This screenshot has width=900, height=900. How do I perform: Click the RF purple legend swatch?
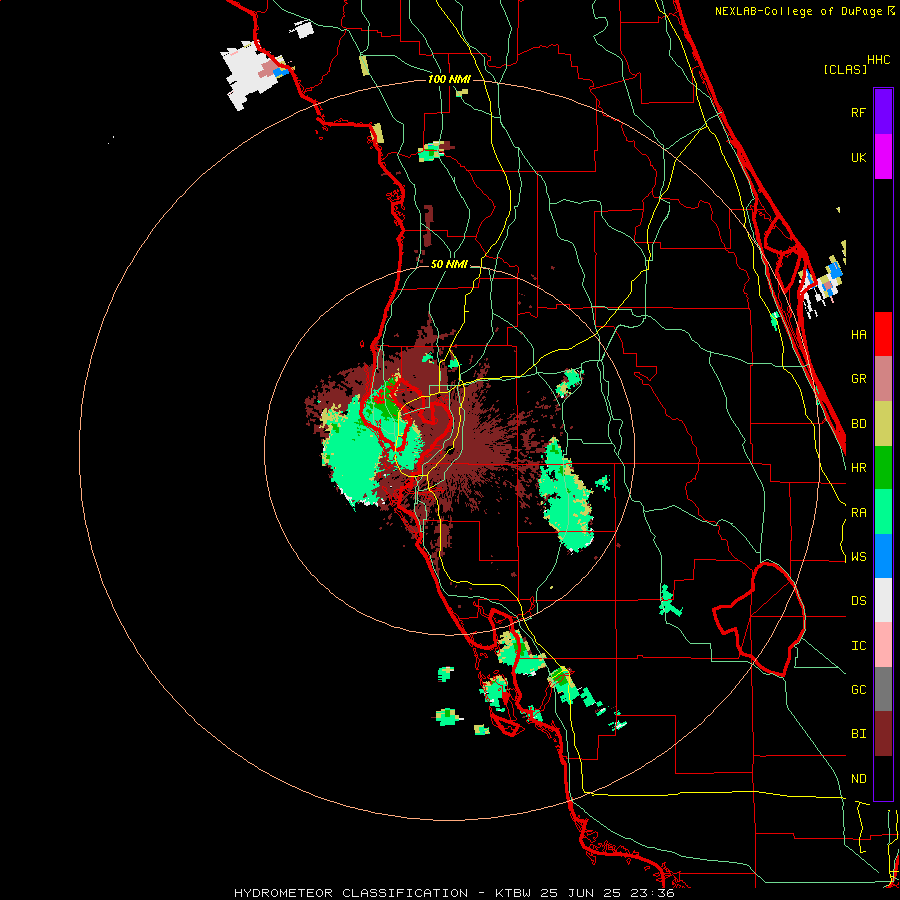(x=883, y=112)
